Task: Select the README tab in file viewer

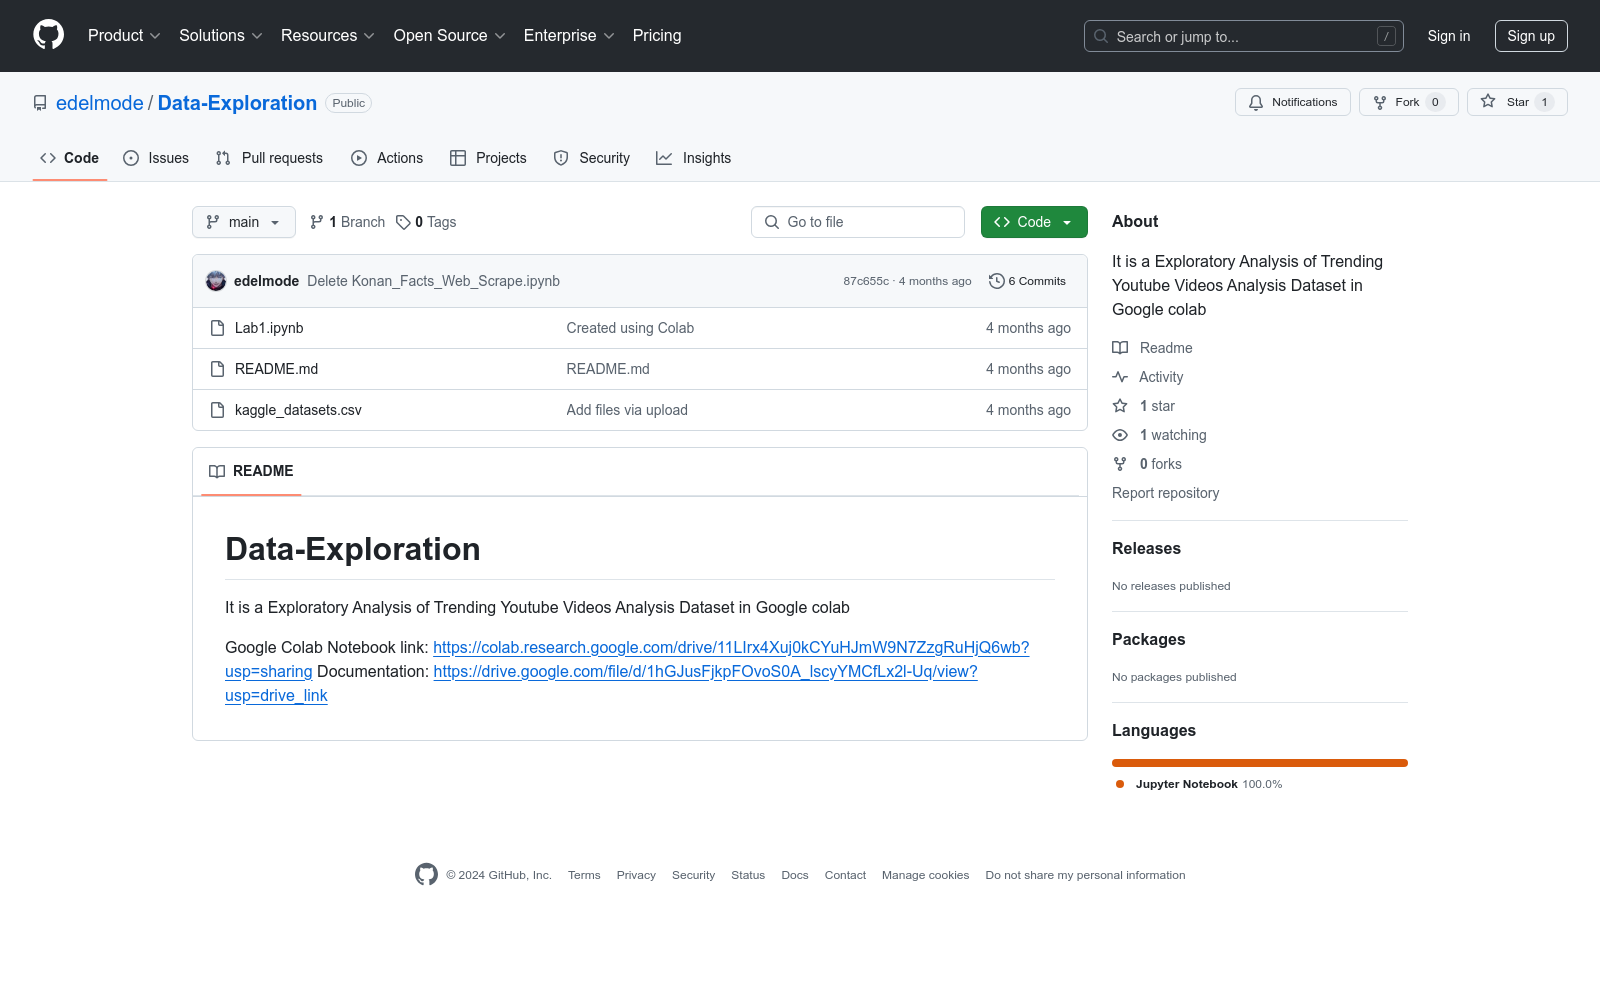Action: pos(251,471)
